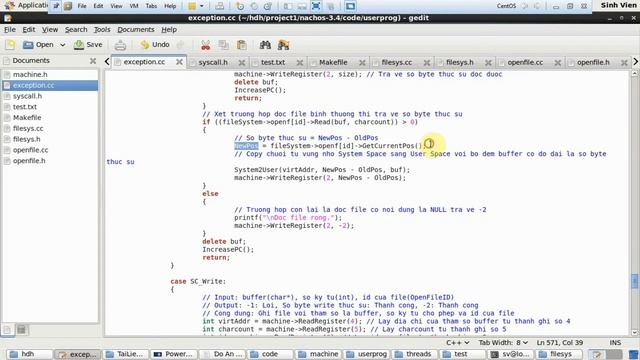The image size is (640, 360).
Task: Close the filesys.h tab
Action: click(488, 62)
